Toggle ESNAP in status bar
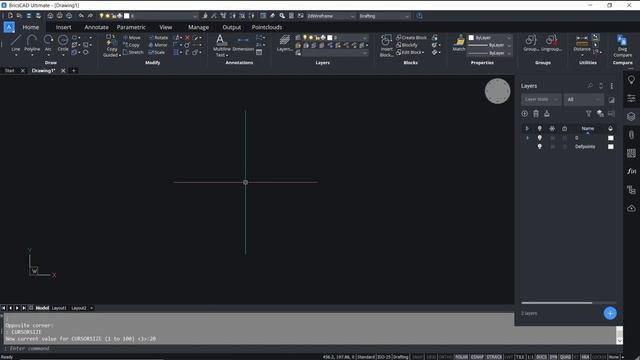Viewport: 640px width, 360px height. 477,357
